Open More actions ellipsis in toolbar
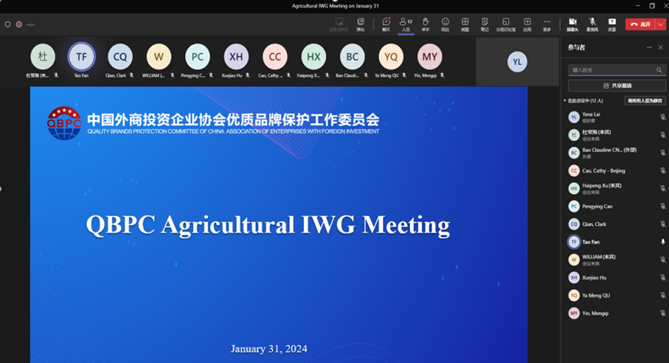669x363 pixels. point(547,24)
